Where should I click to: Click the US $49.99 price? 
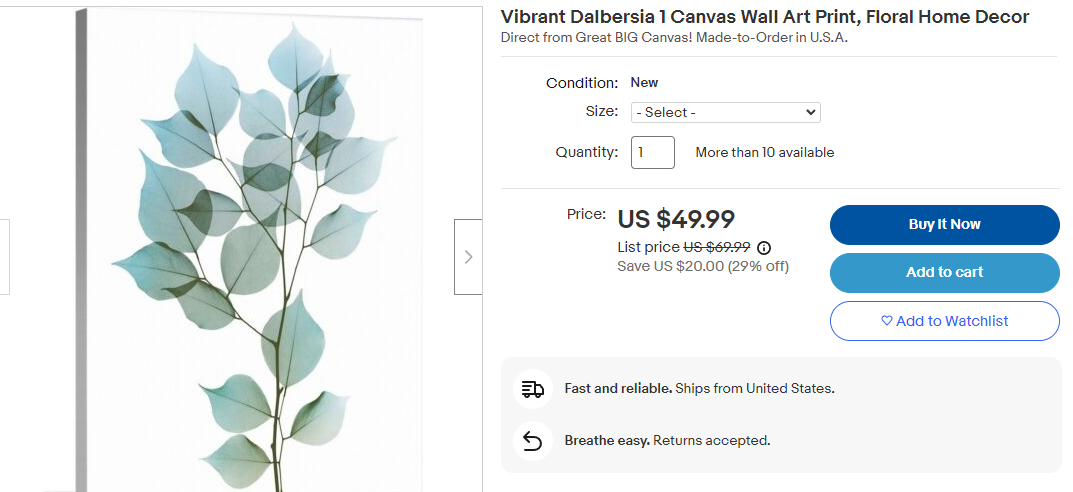[x=676, y=219]
